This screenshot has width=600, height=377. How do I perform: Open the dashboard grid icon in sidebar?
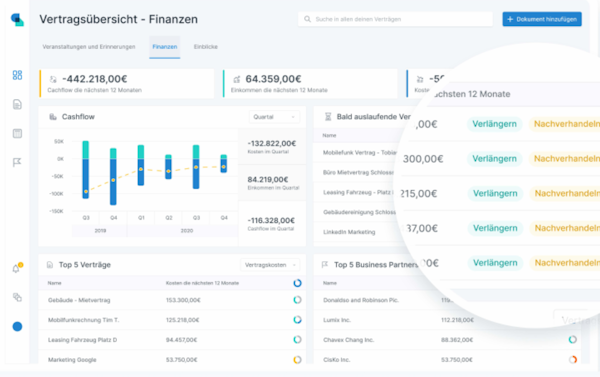pos(17,75)
